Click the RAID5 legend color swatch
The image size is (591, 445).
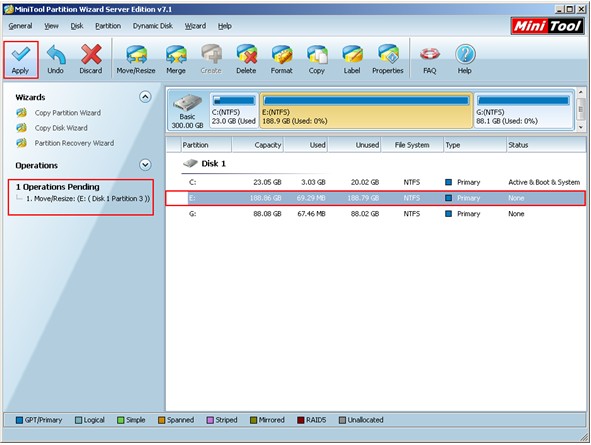(301, 420)
